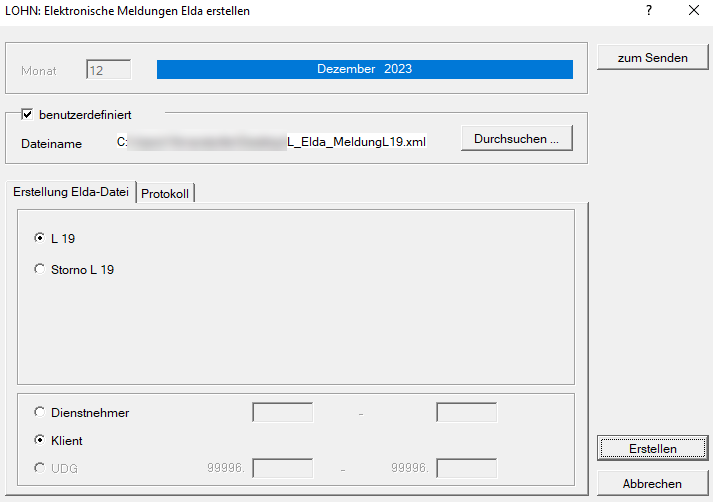Click the first UDG 99996 number field
This screenshot has height=502, width=713.
click(x=282, y=468)
